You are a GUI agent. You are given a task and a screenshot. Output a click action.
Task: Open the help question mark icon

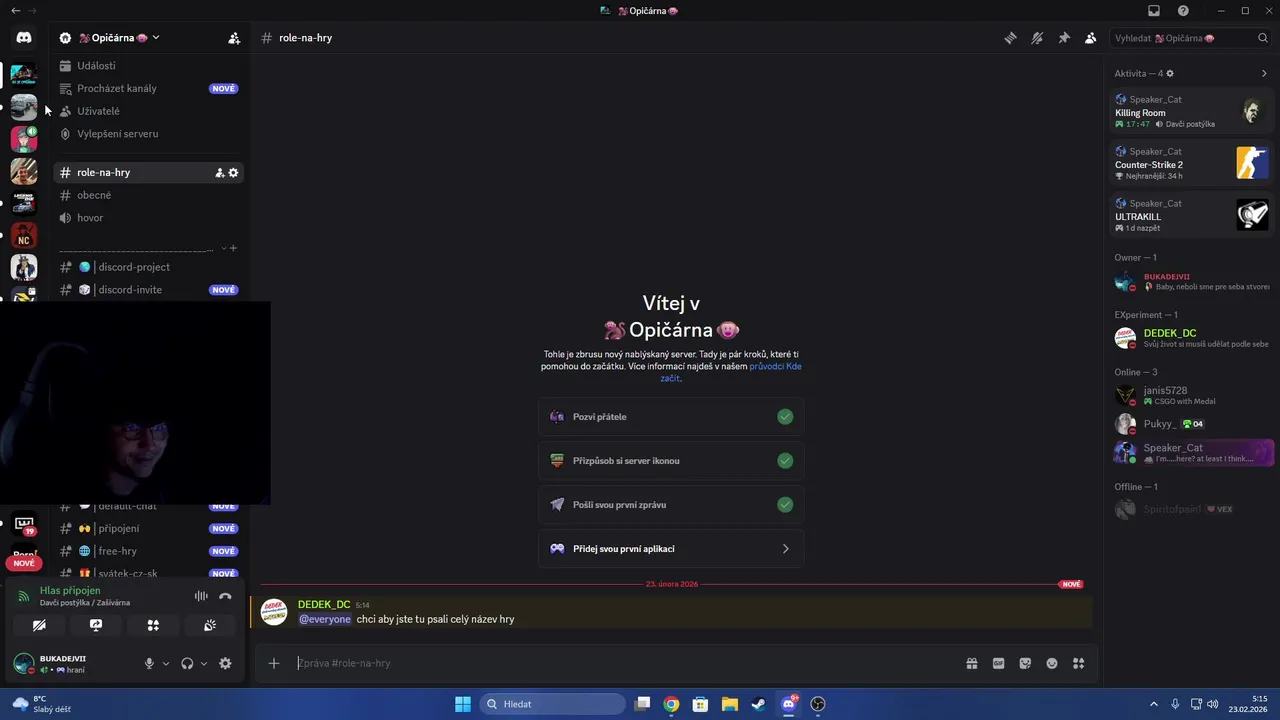(1183, 11)
